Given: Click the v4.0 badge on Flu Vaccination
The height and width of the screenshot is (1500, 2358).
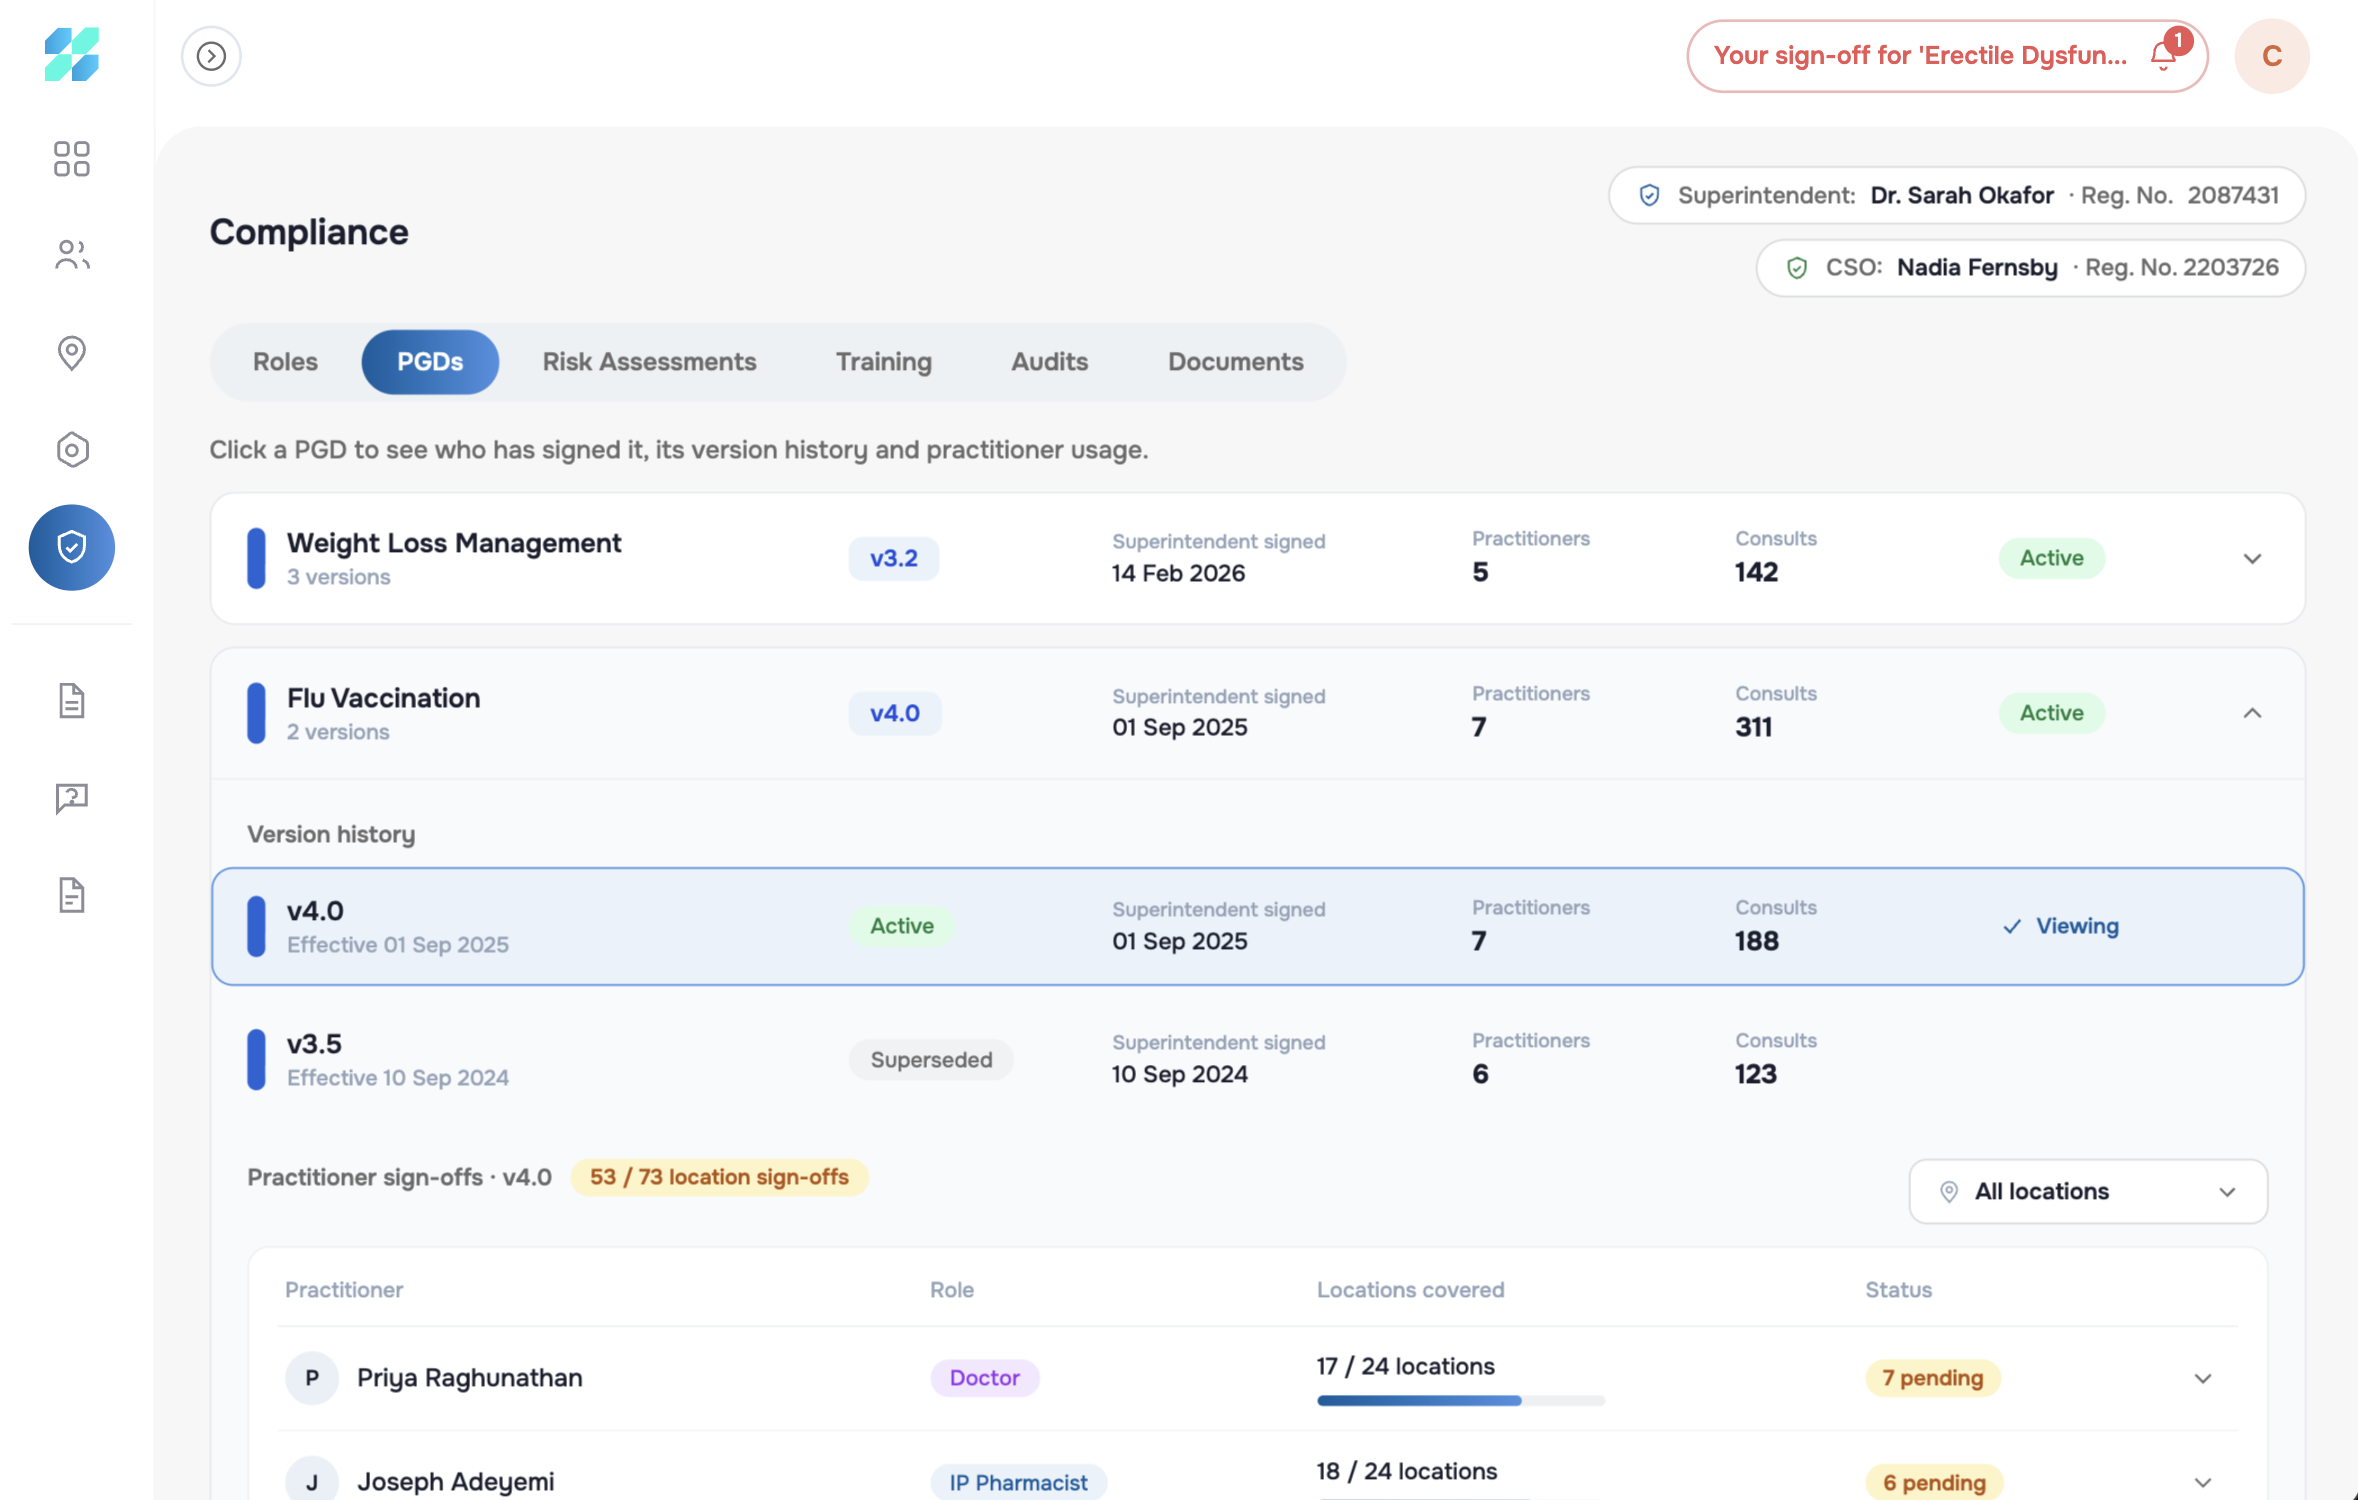Looking at the screenshot, I should (894, 713).
